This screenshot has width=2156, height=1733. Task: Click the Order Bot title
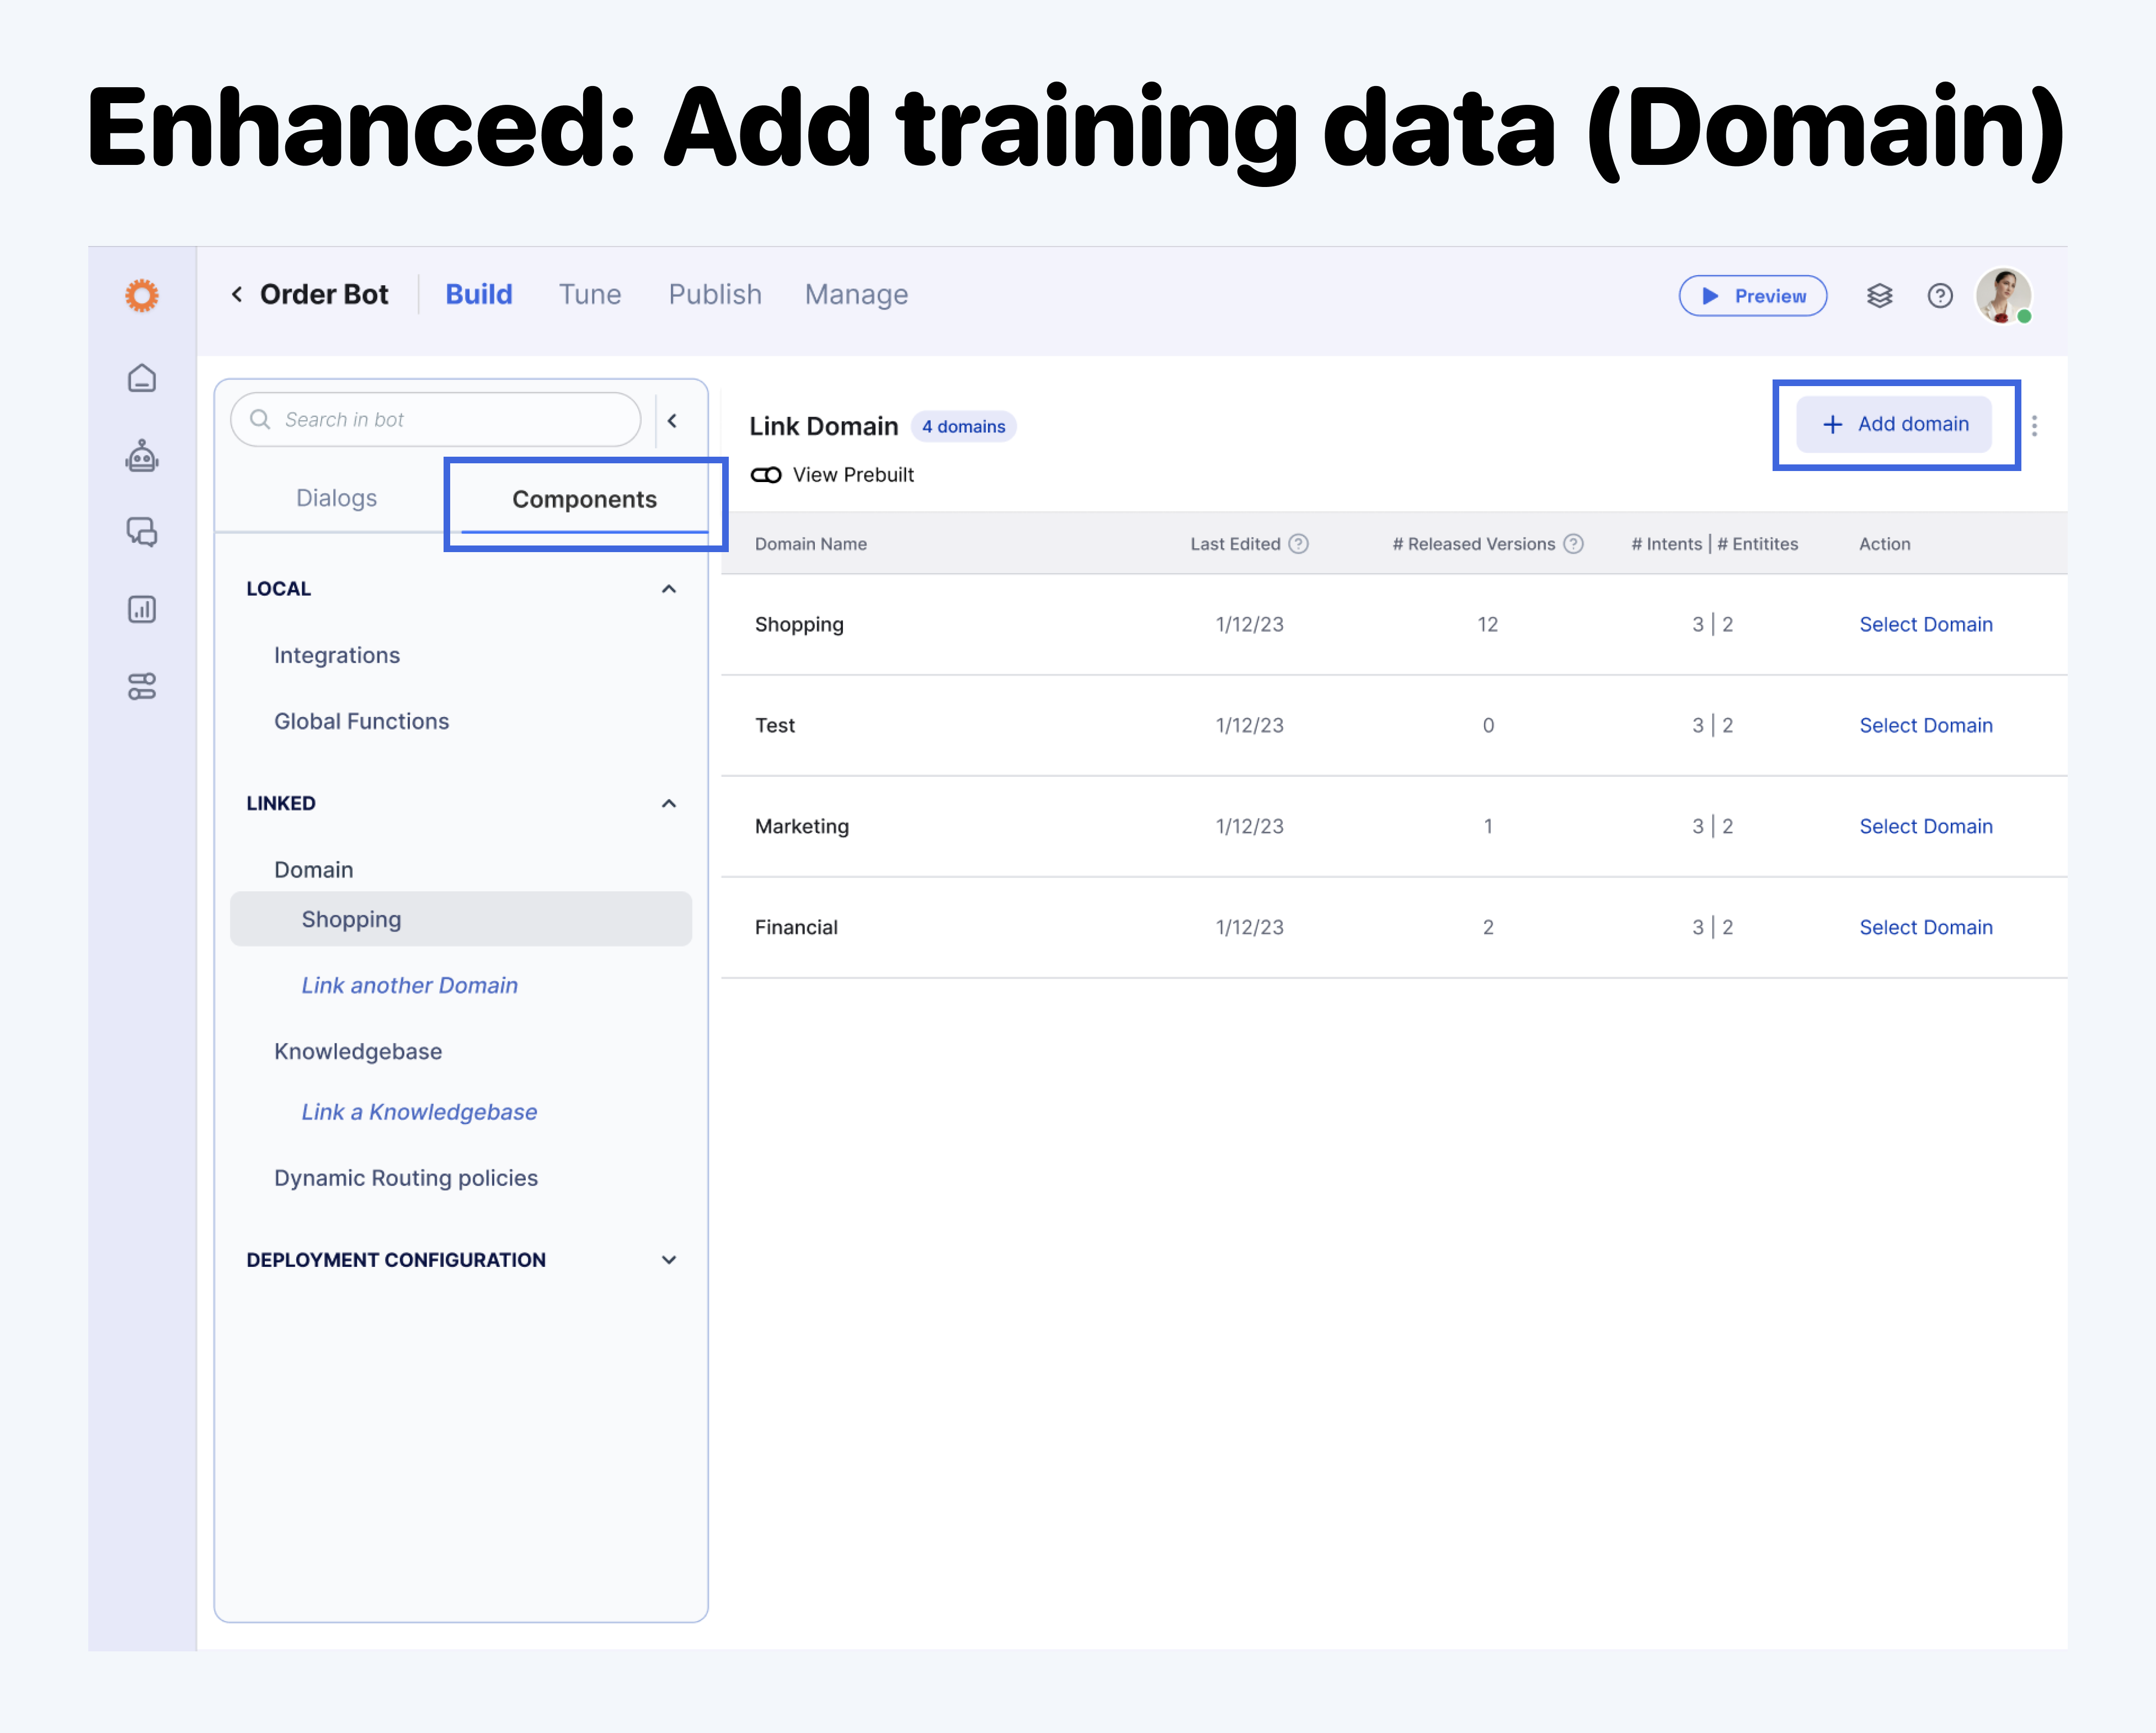pyautogui.click(x=324, y=294)
